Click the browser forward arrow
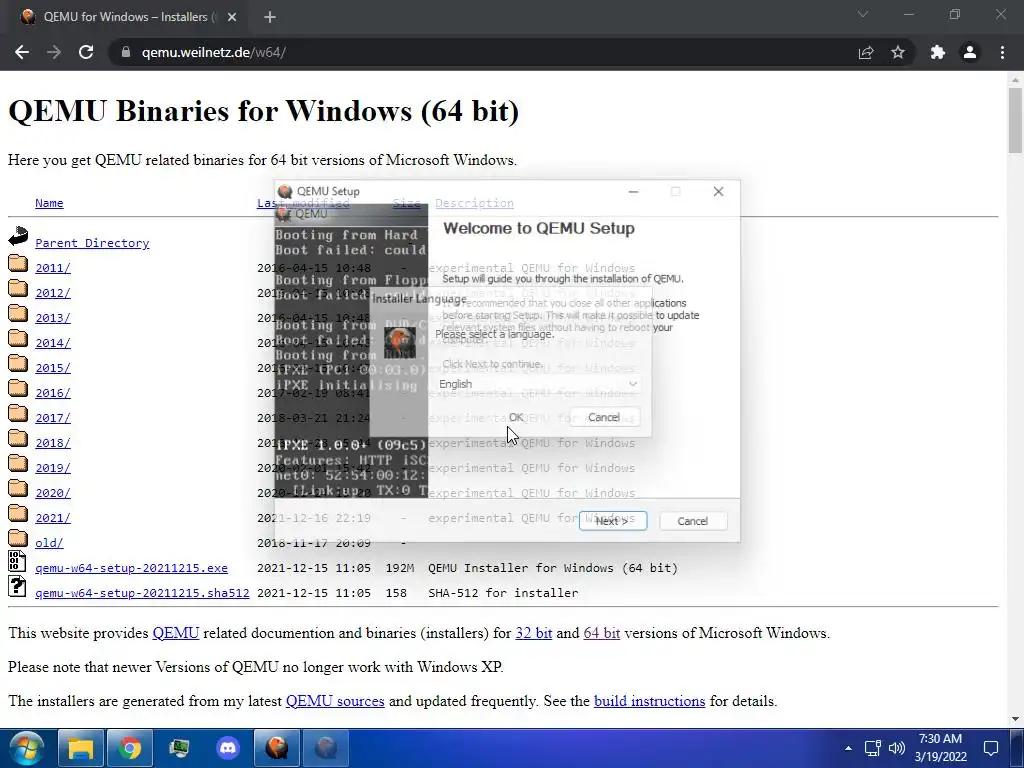Viewport: 1024px width, 768px height. [54, 52]
